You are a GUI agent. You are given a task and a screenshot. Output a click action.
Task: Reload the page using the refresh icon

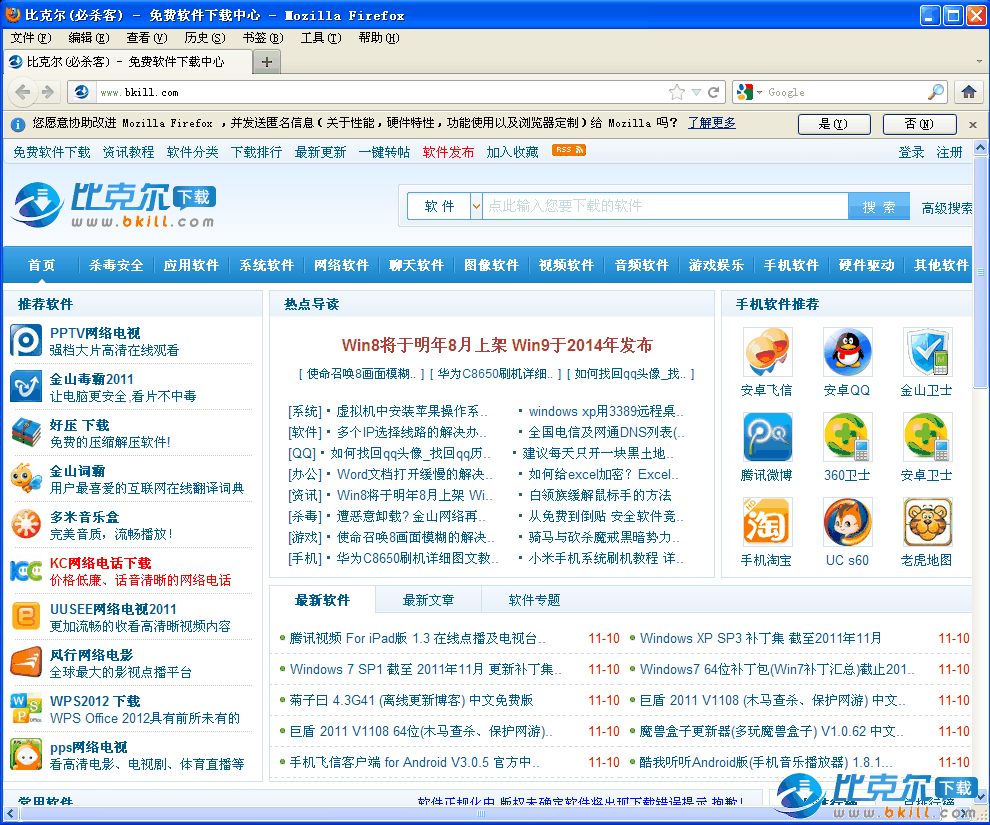pyautogui.click(x=714, y=92)
